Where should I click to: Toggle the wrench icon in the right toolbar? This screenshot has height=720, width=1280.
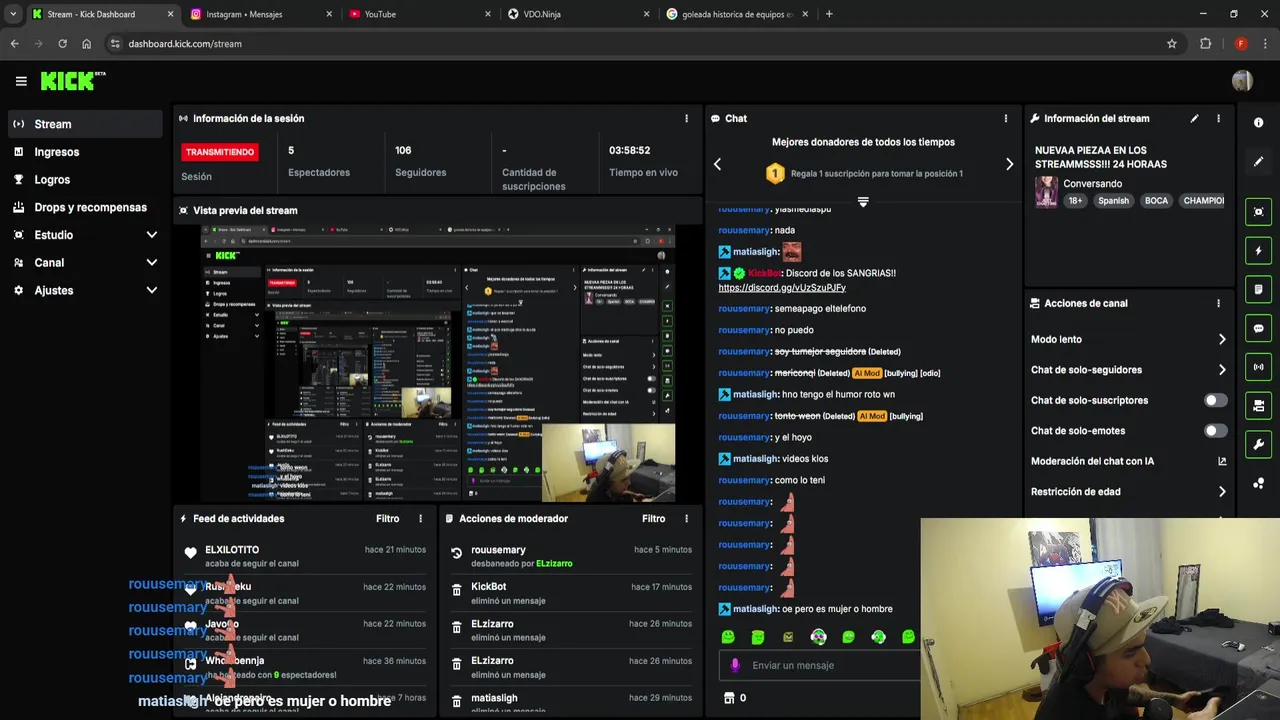pyautogui.click(x=1258, y=445)
